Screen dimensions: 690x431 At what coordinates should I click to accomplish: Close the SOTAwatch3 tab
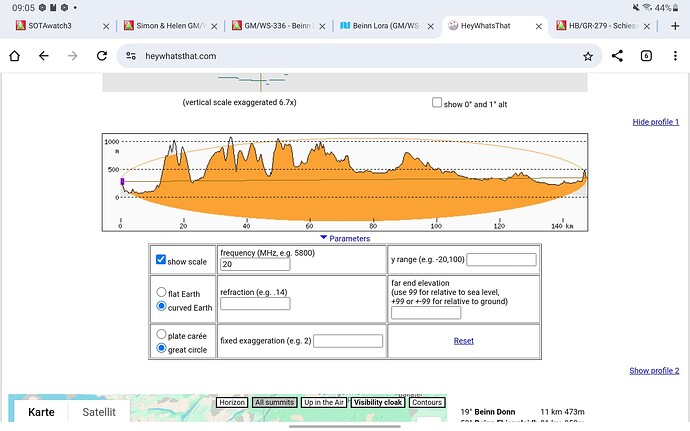pos(106,26)
